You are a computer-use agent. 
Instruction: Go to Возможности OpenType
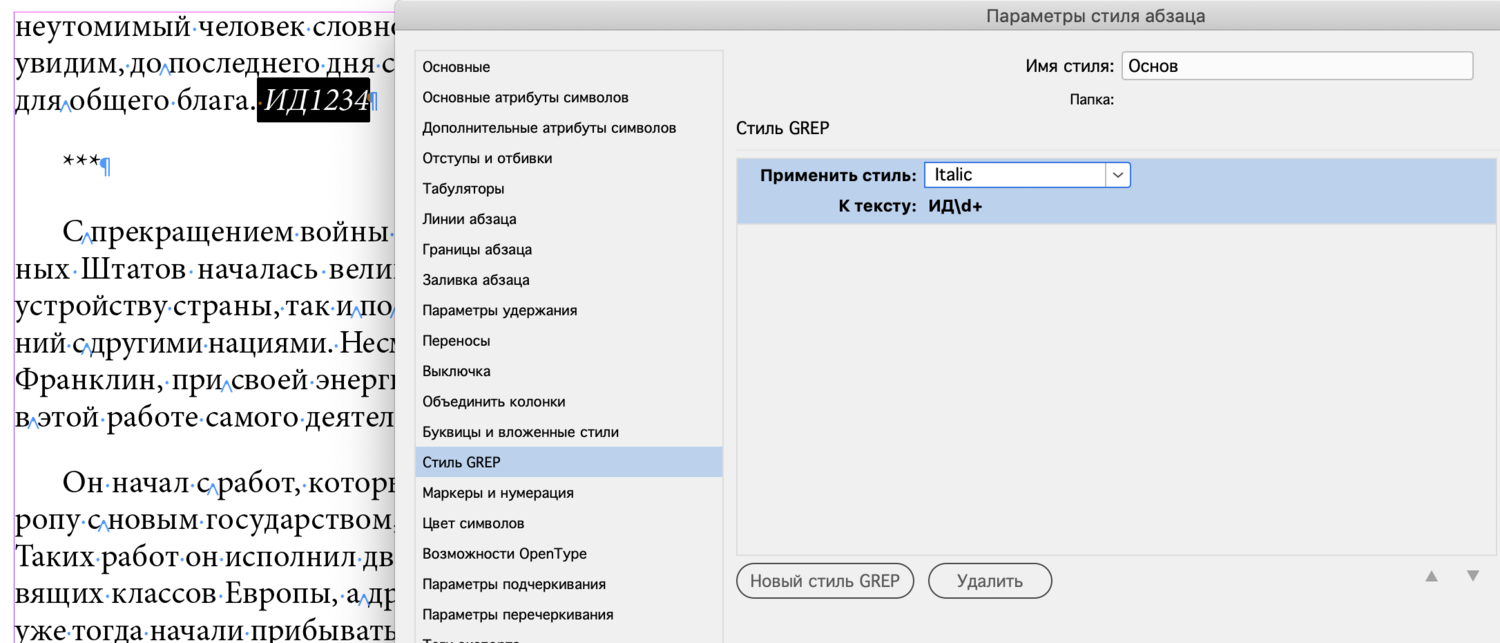coord(504,554)
